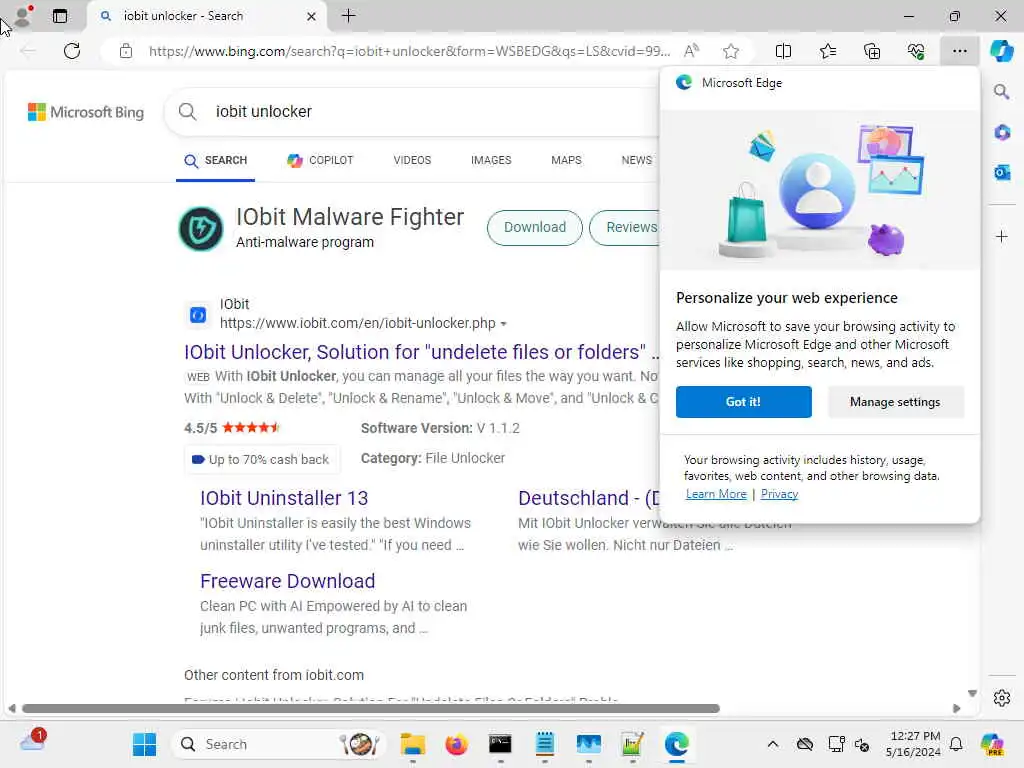Click the 4.5/5 star rating

232,428
